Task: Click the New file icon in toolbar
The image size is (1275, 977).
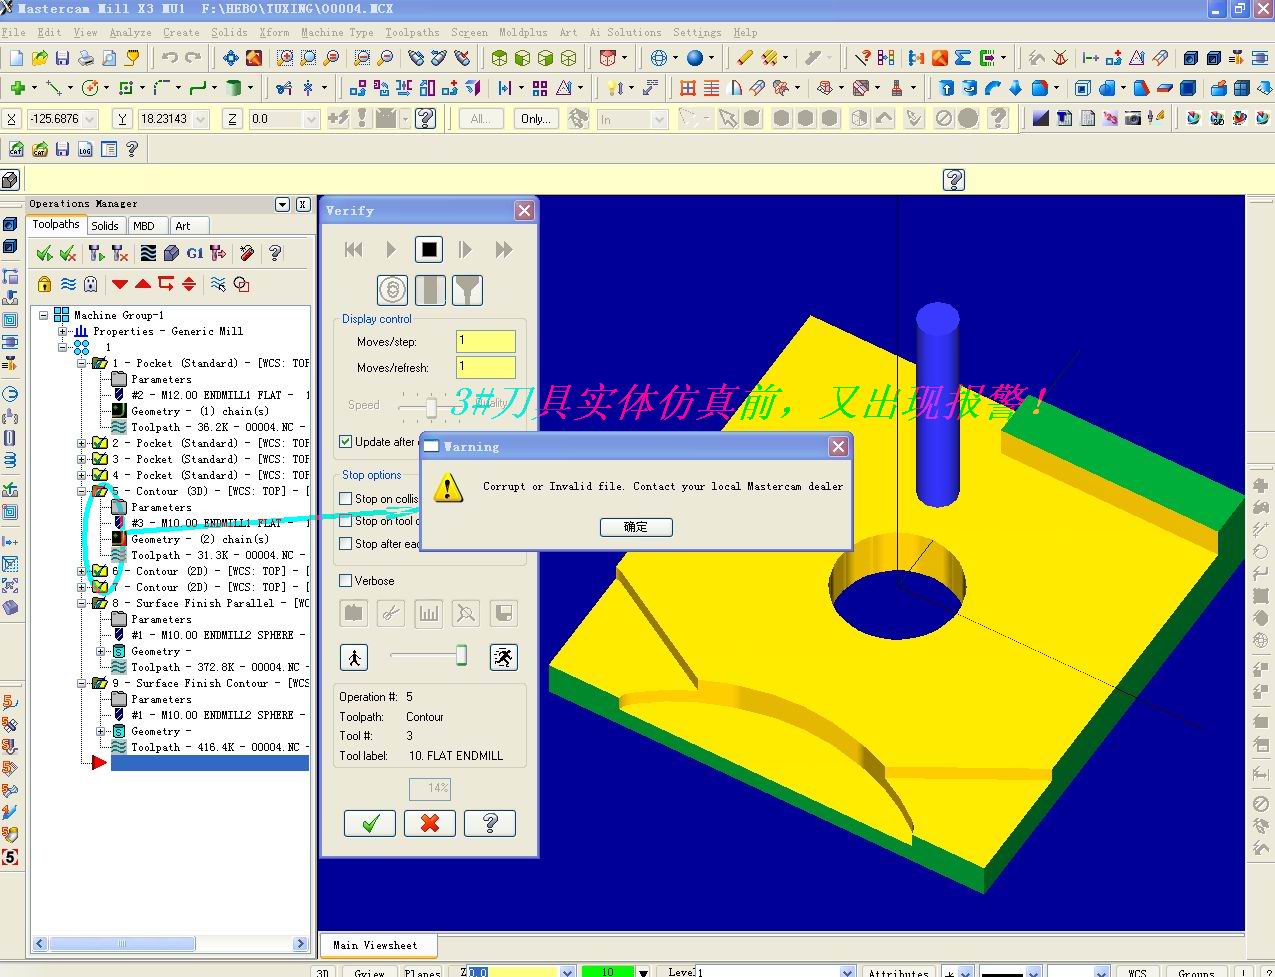Action: 17,58
